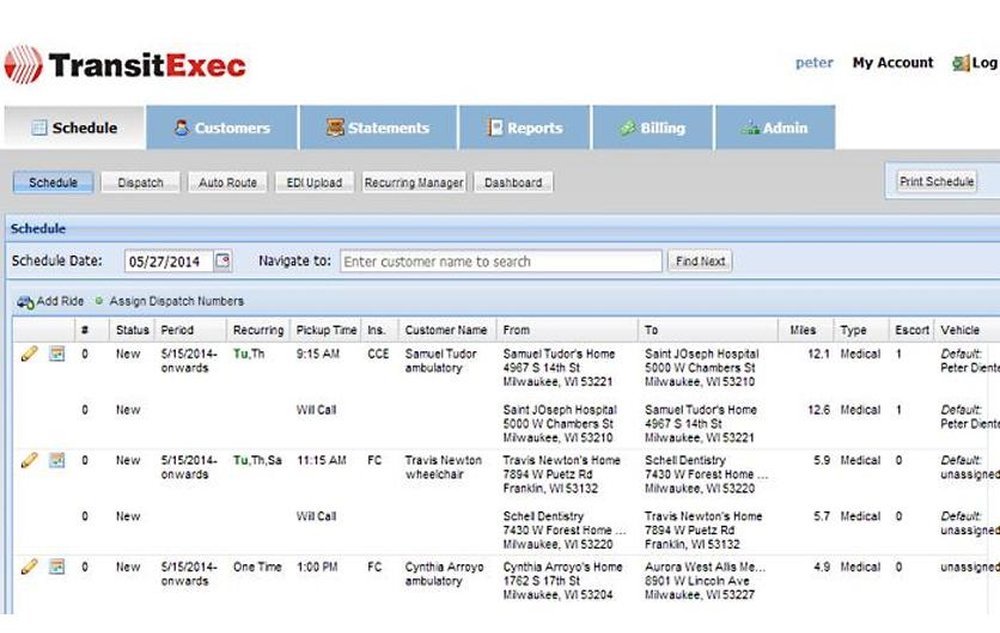
Task: Open calendar icon in Samuel Tudor row
Action: pos(57,353)
